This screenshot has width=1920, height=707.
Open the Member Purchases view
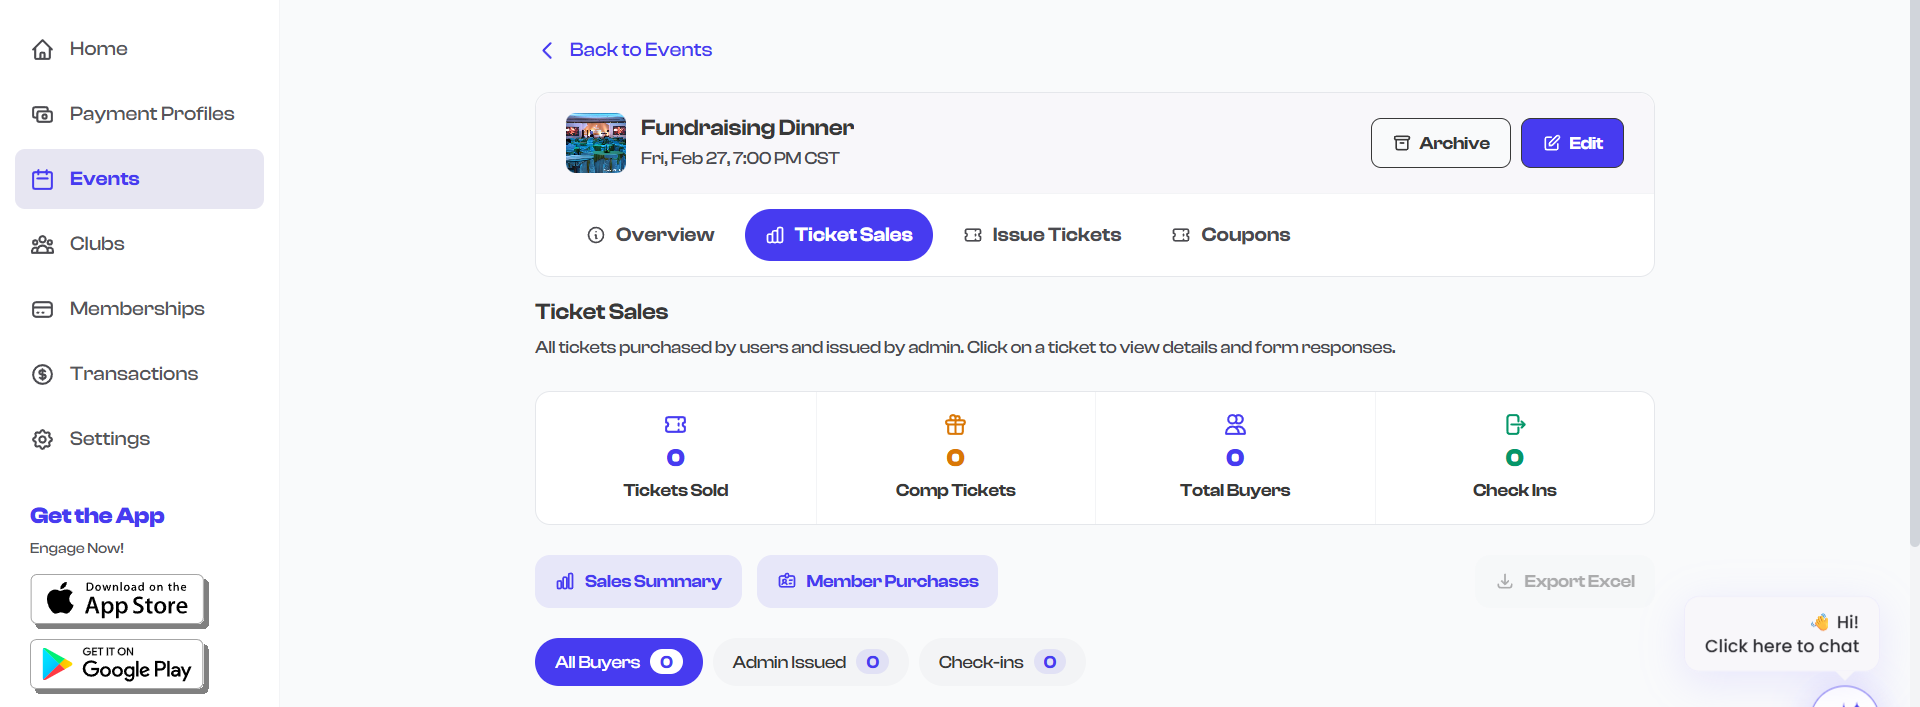pos(877,581)
